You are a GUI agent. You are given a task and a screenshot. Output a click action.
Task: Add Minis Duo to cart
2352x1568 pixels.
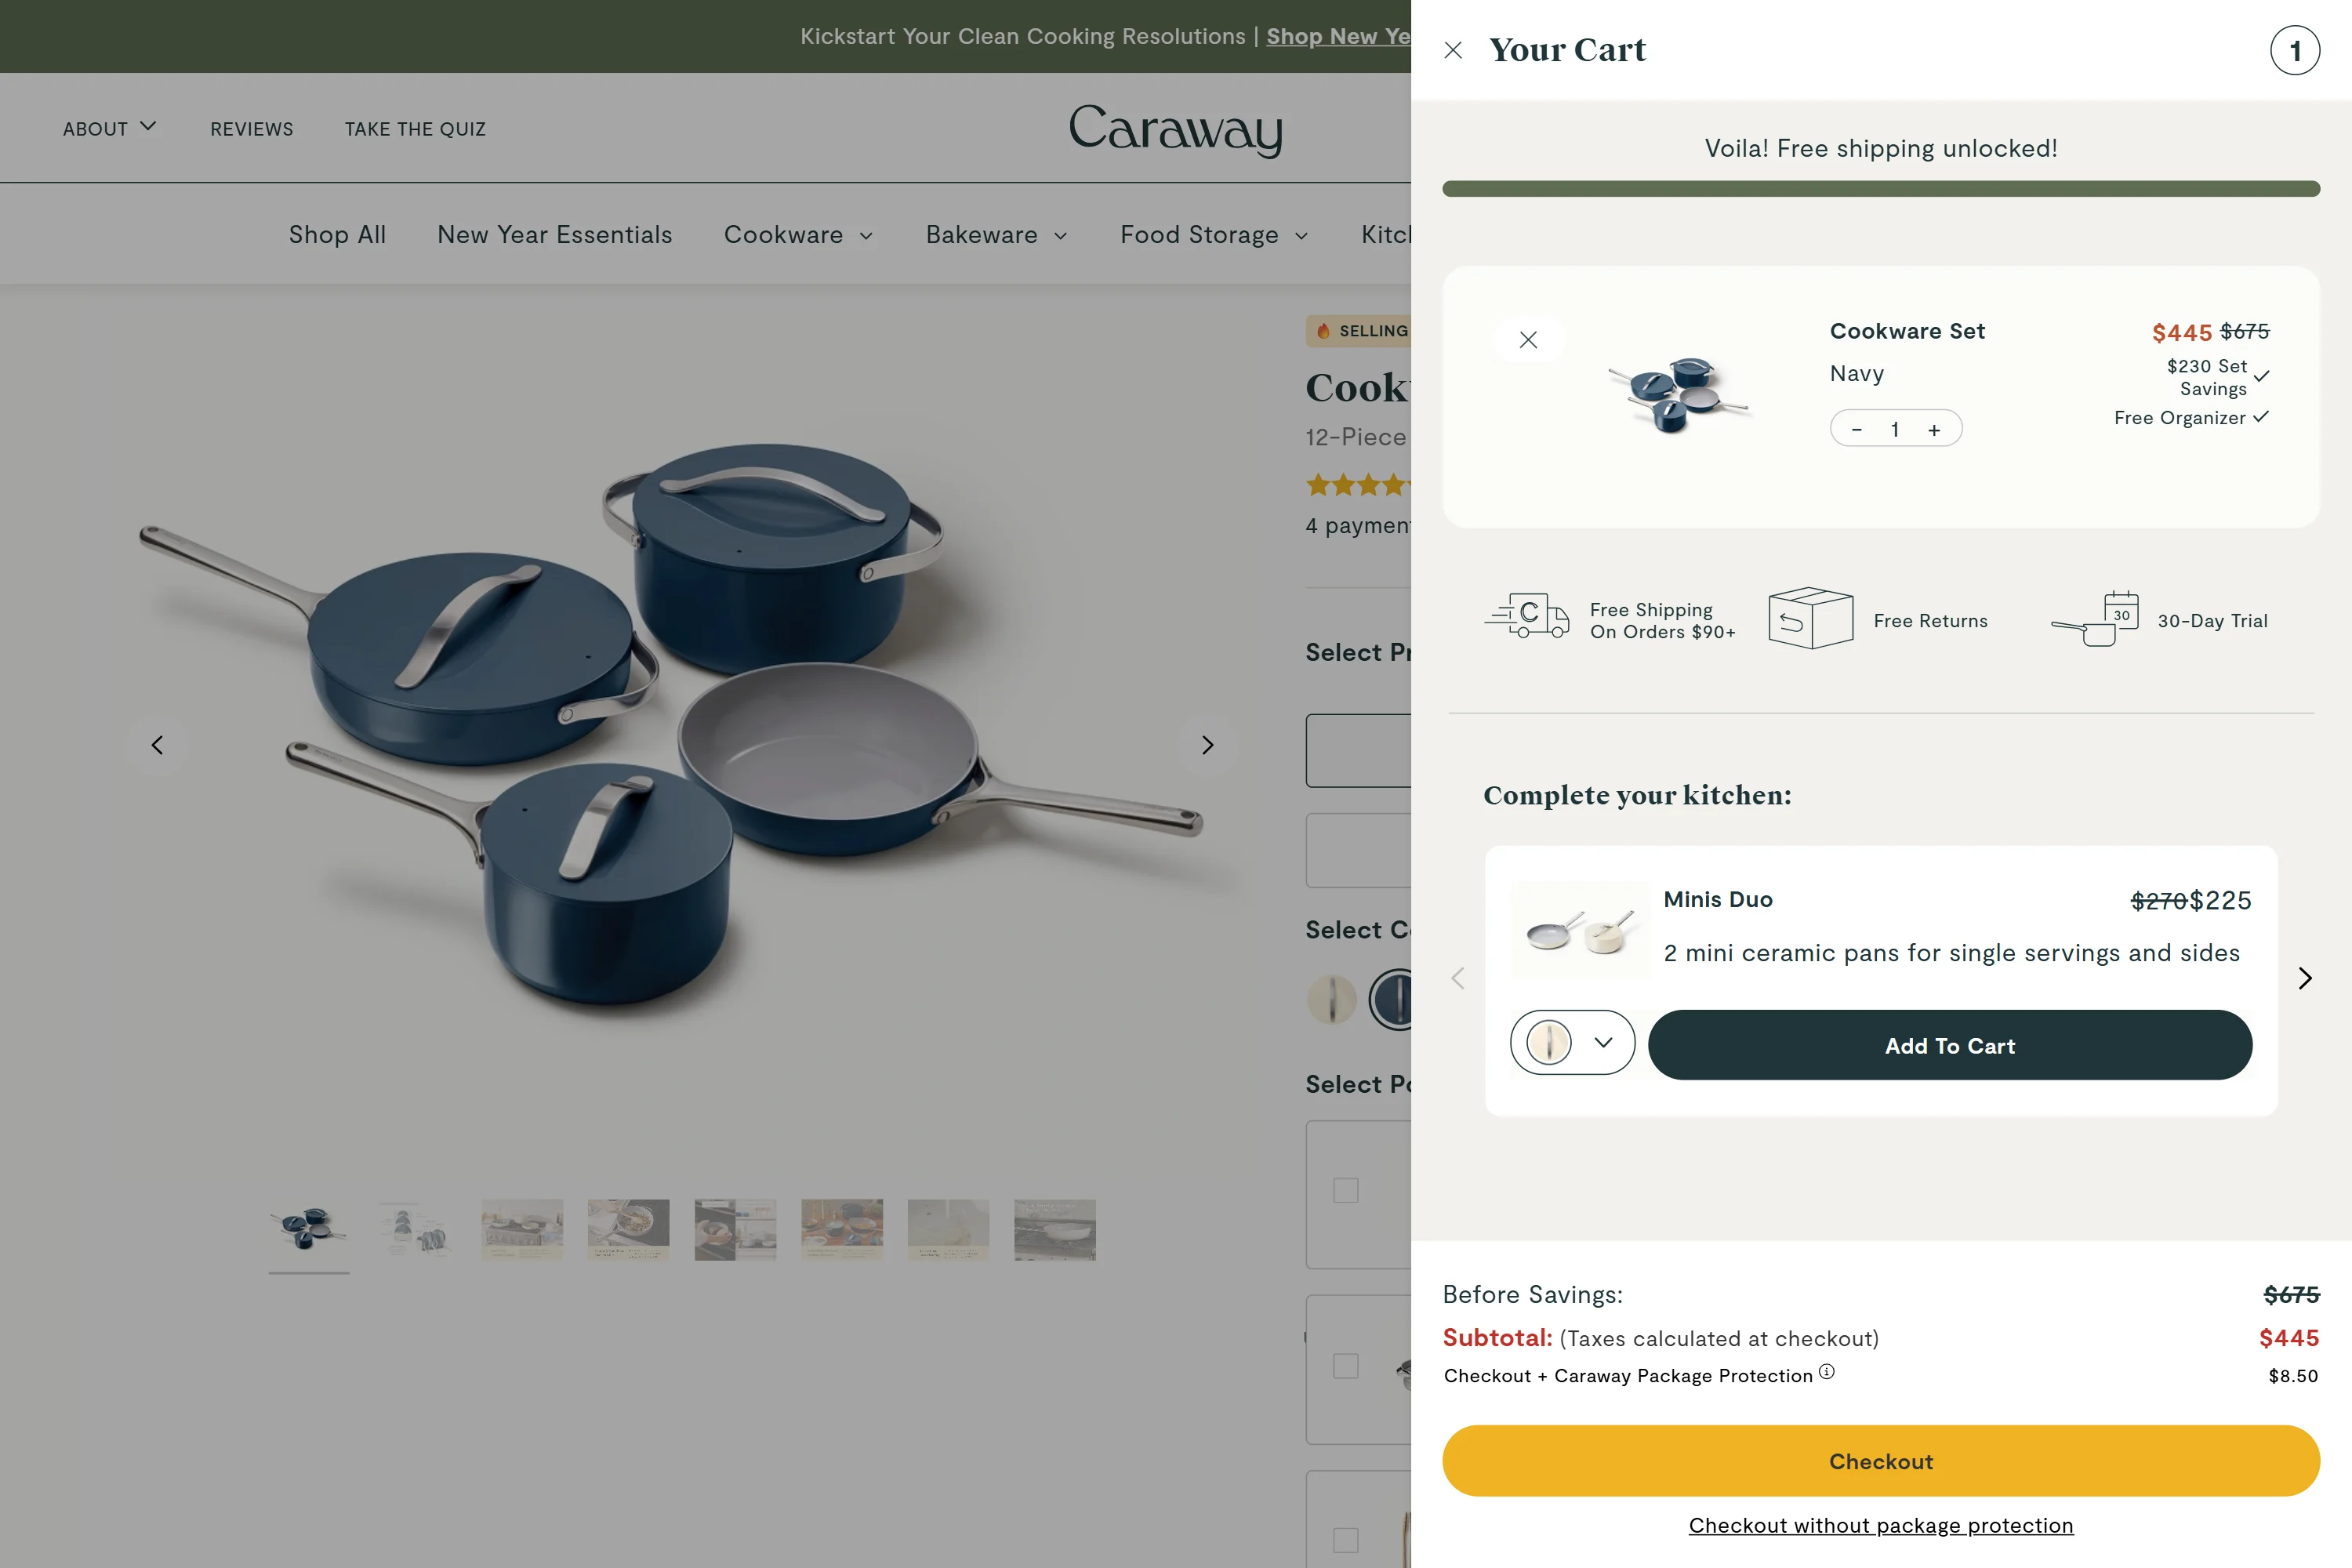[x=1949, y=1045]
